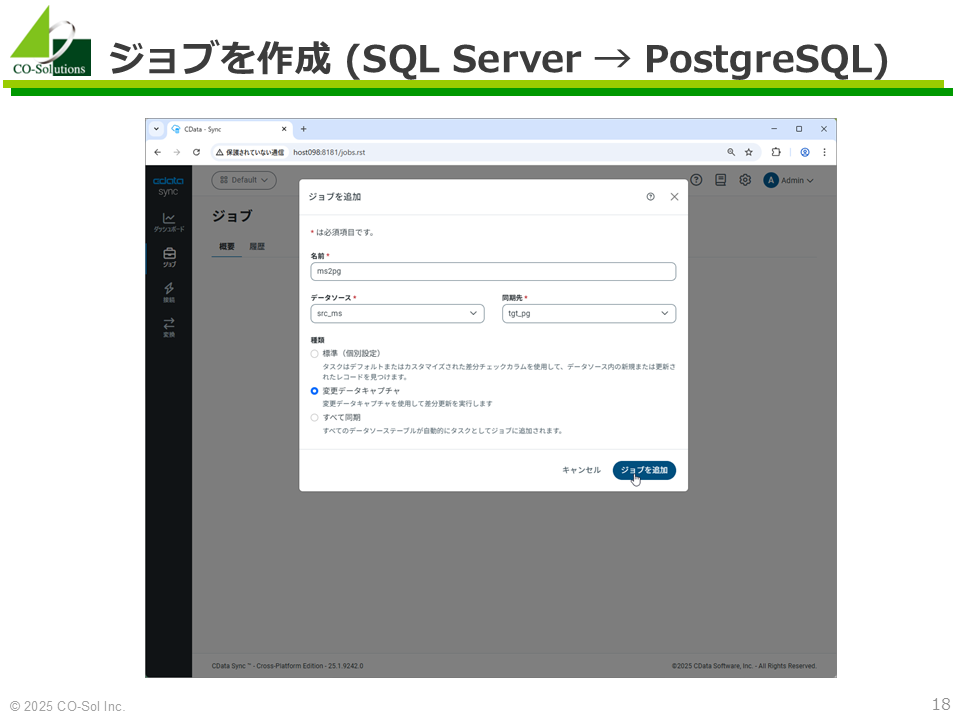
Task: Select the CData - Sync browser tab
Action: coord(229,129)
